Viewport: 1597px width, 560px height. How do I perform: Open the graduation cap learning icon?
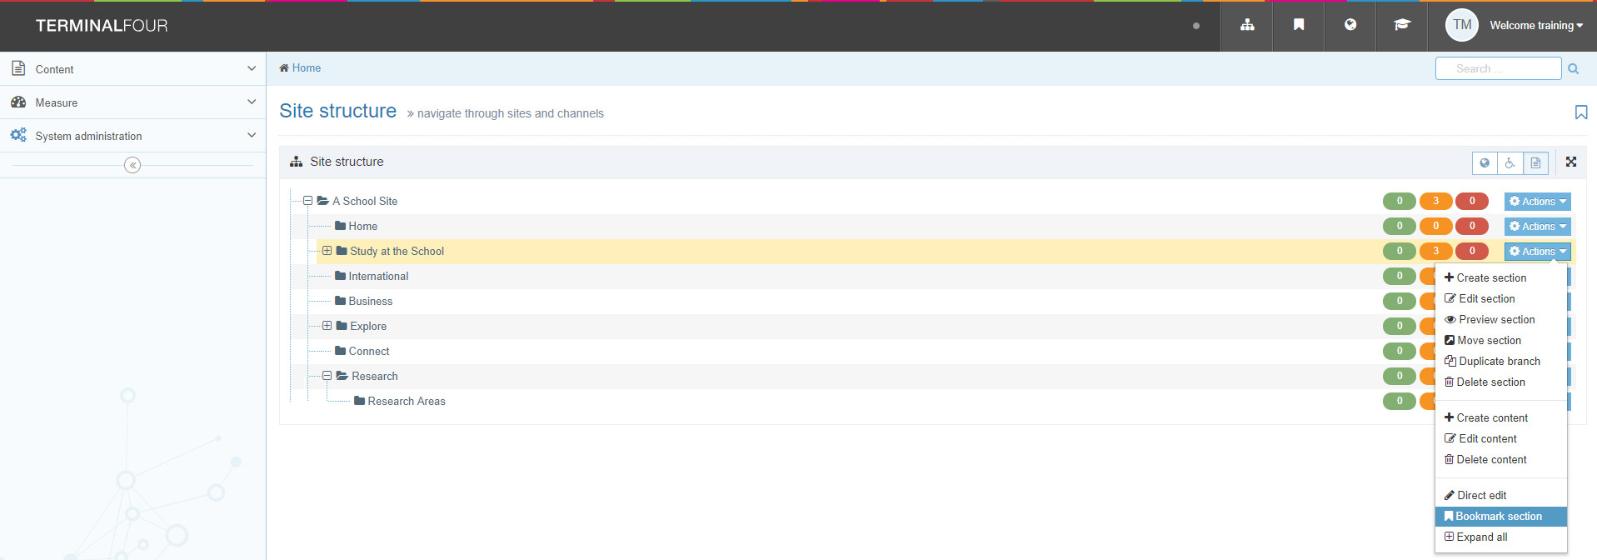(1402, 25)
